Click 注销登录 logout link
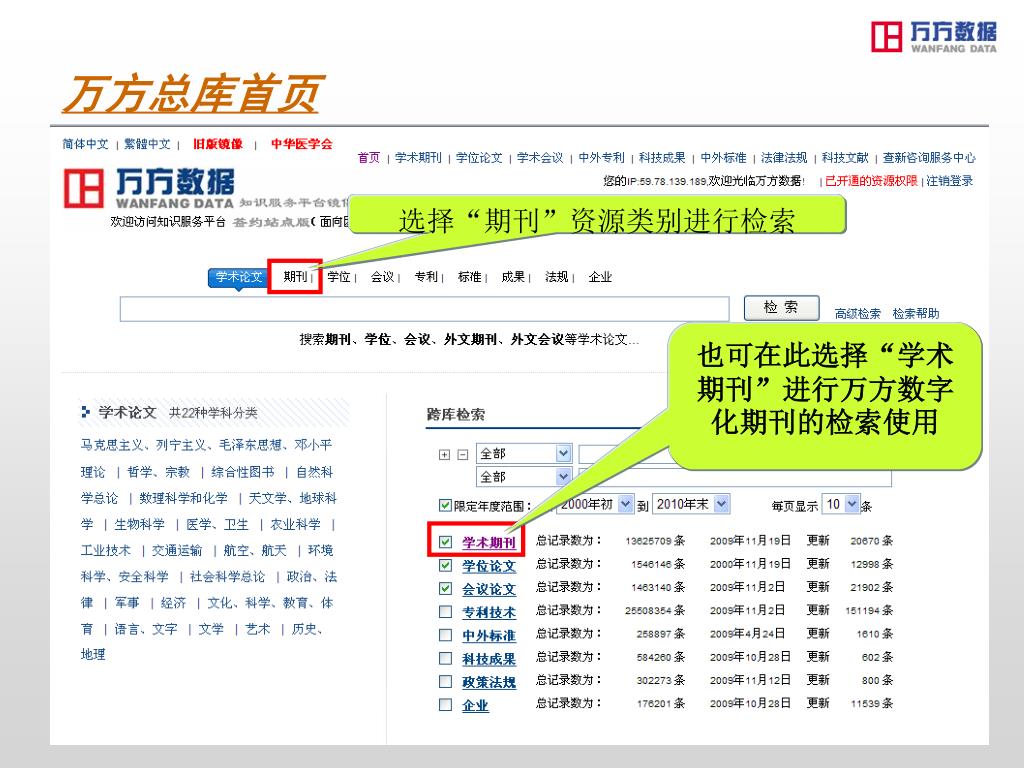This screenshot has width=1024, height=768. [x=950, y=181]
